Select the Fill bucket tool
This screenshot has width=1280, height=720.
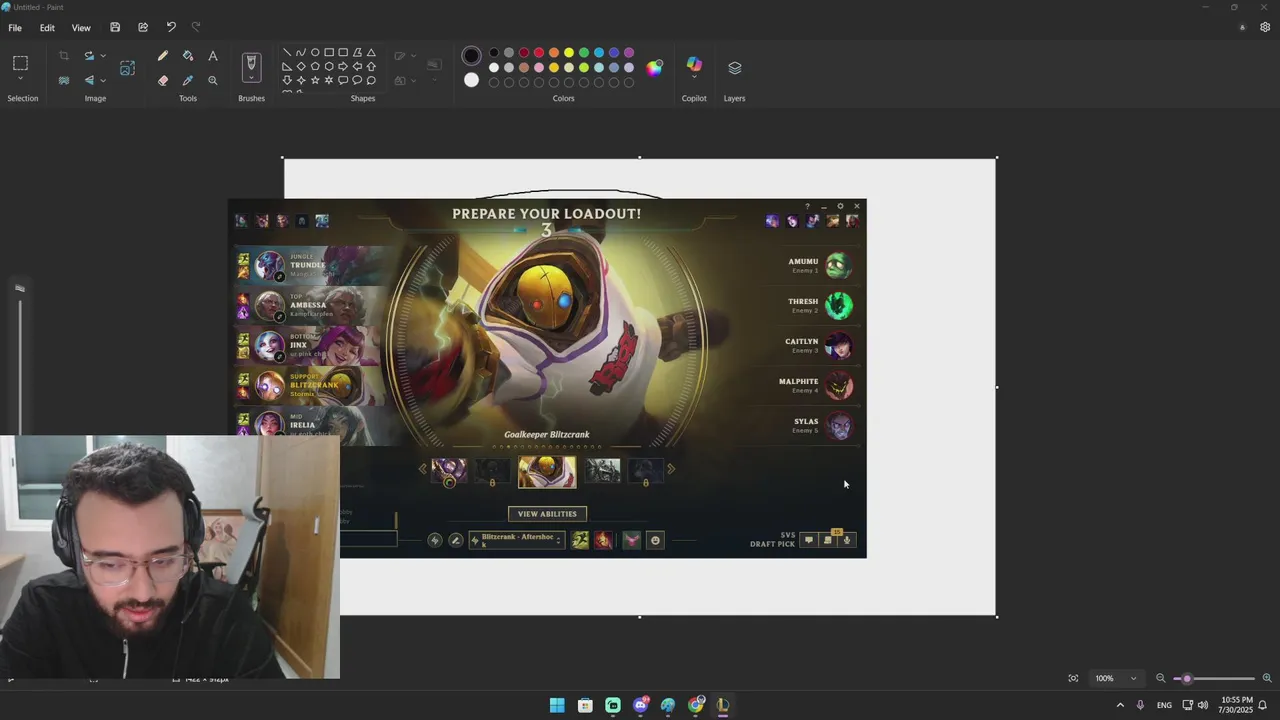pos(188,56)
